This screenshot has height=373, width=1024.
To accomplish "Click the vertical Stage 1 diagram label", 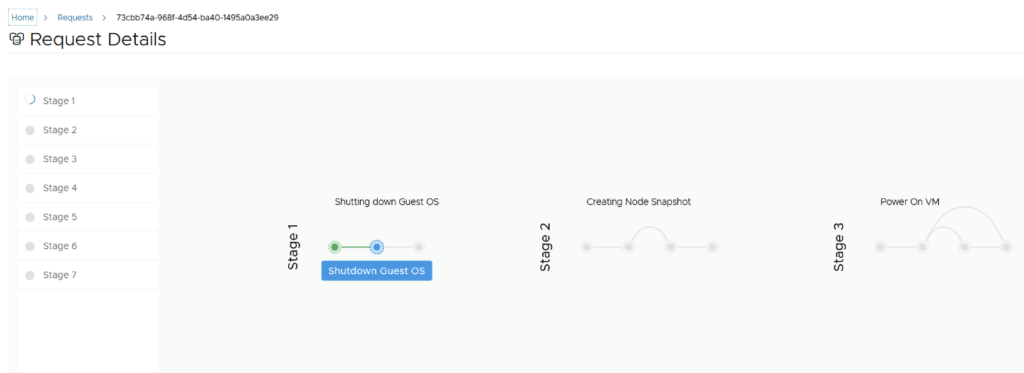I will tap(293, 247).
